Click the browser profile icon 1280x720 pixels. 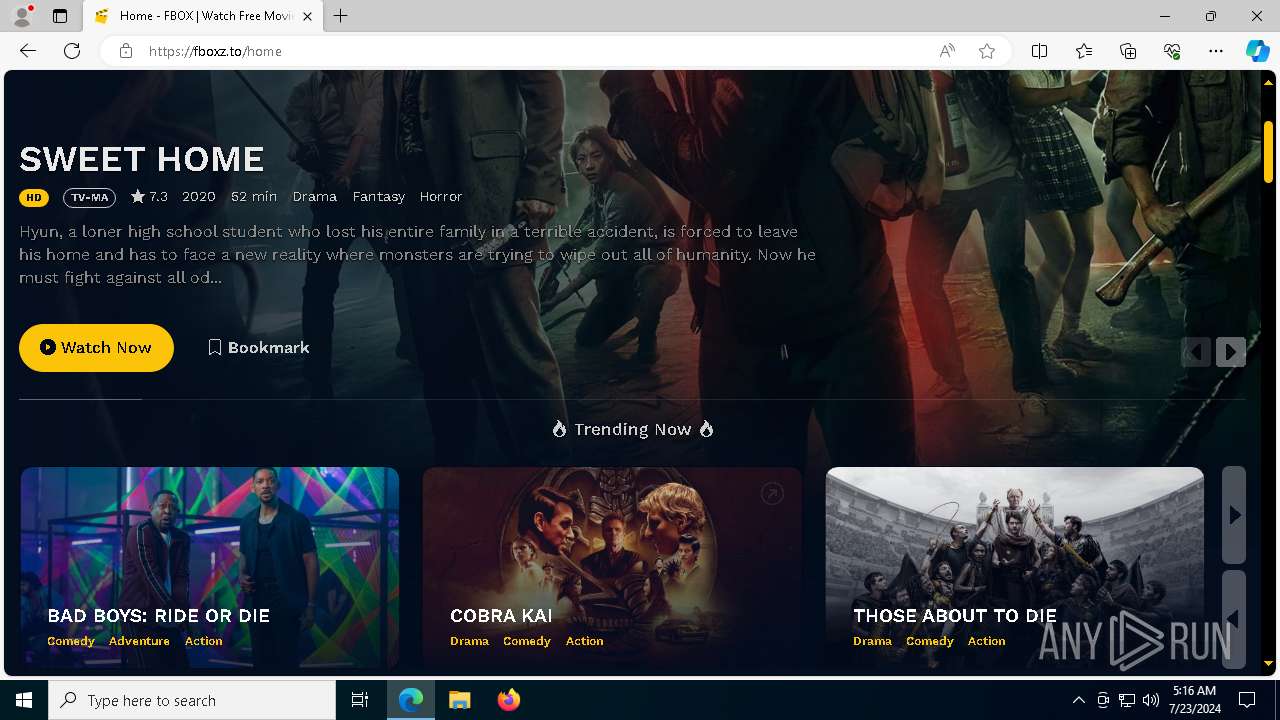point(22,16)
